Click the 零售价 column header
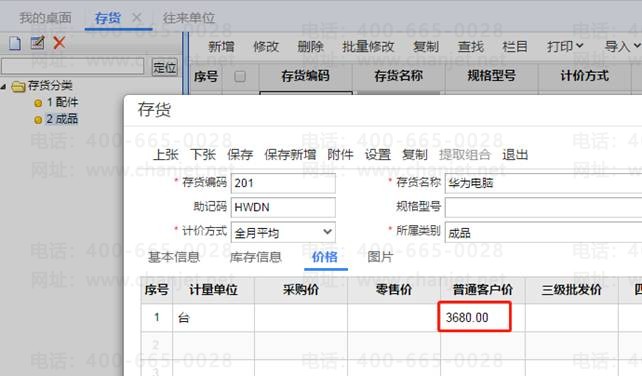The height and width of the screenshot is (376, 642). click(394, 290)
